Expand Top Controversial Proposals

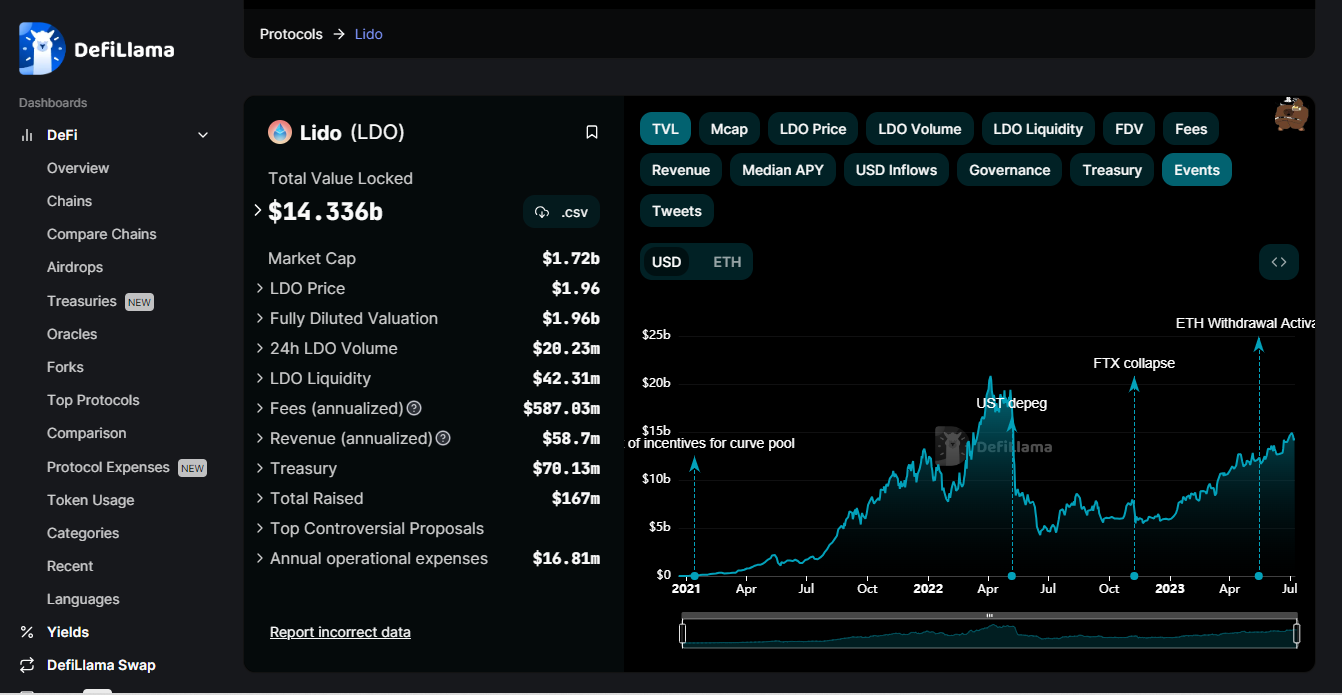point(260,528)
